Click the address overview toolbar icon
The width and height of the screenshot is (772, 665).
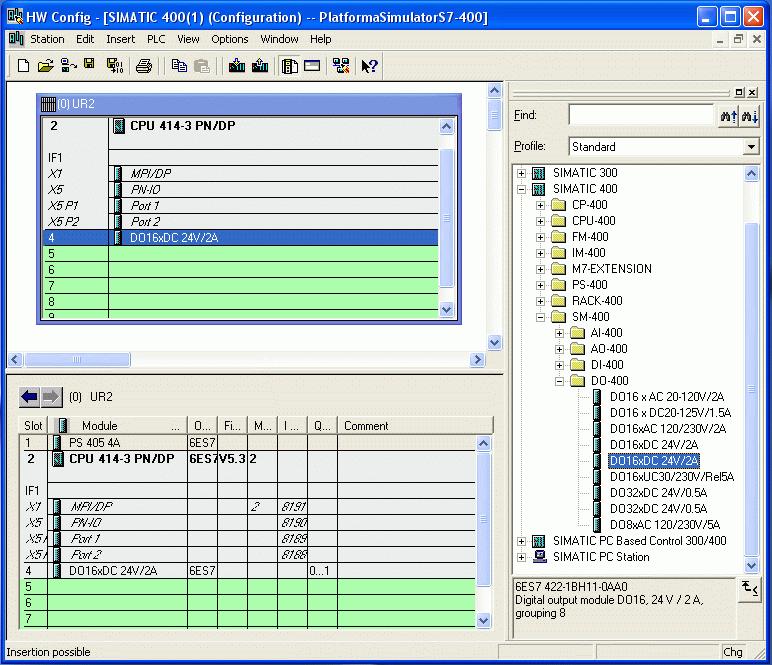[312, 65]
